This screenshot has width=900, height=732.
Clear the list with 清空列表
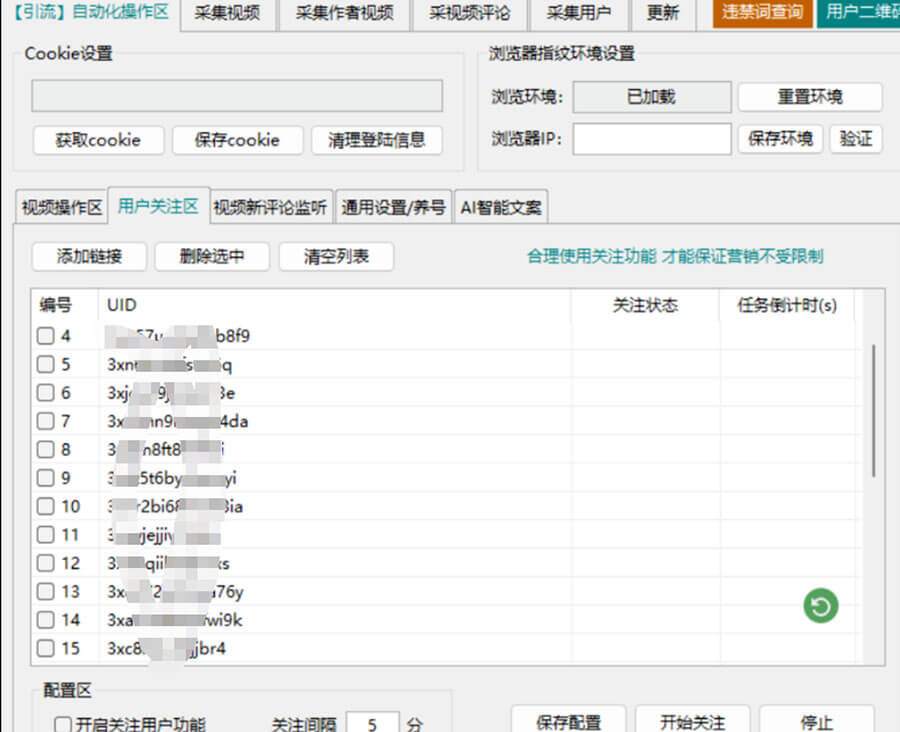coord(335,257)
